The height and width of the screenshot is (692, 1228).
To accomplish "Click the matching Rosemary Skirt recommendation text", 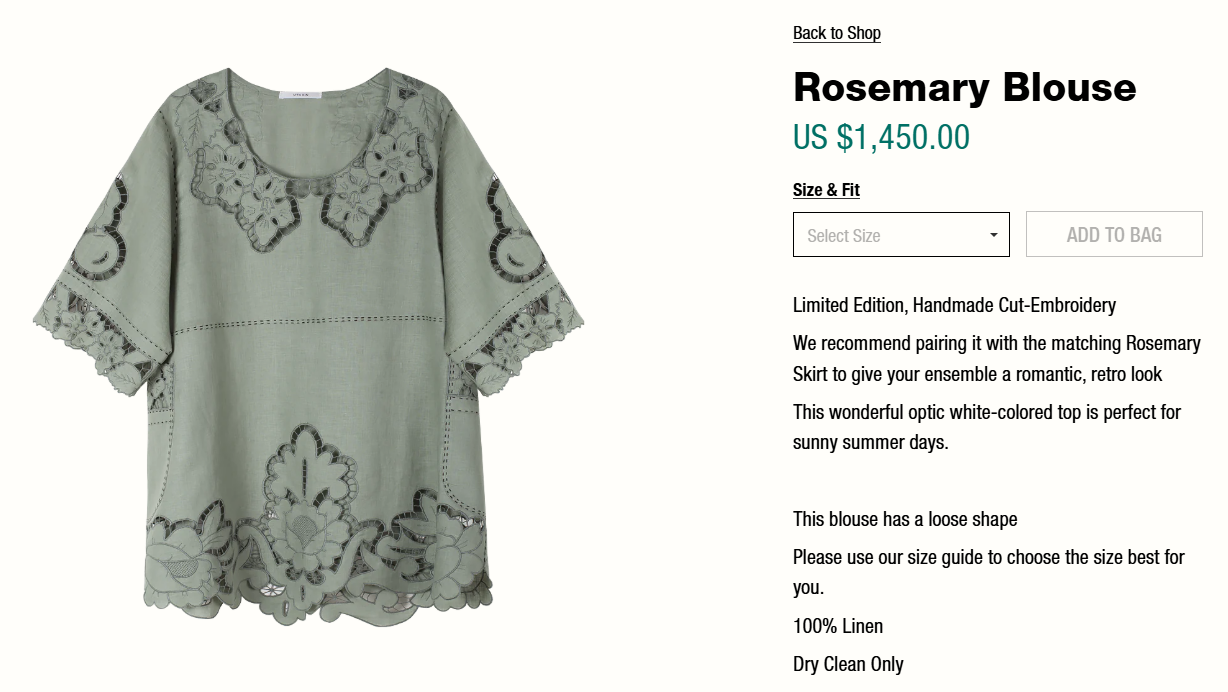I will 996,358.
